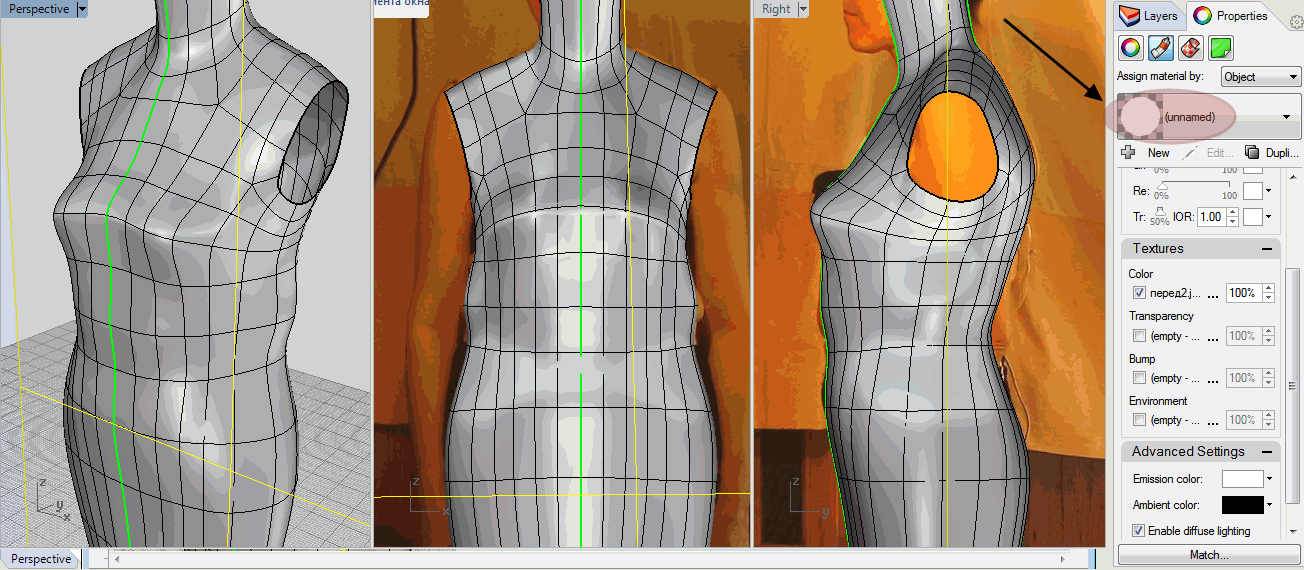Screen dimensions: 1304x570
Task: Click the Emission color white swatch
Action: 1242,480
